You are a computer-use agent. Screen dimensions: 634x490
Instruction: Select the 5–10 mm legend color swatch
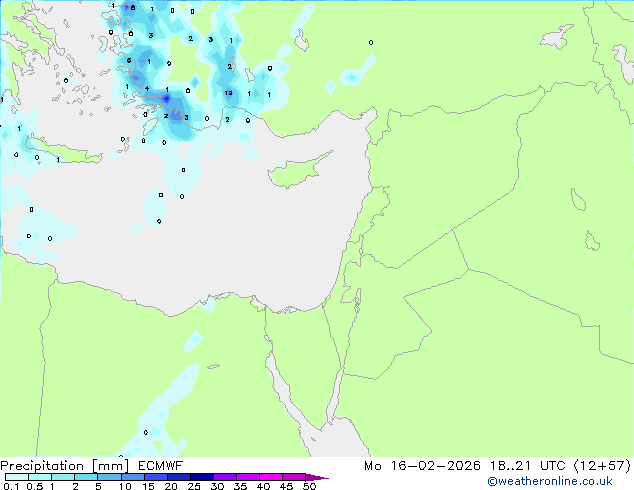point(109,477)
